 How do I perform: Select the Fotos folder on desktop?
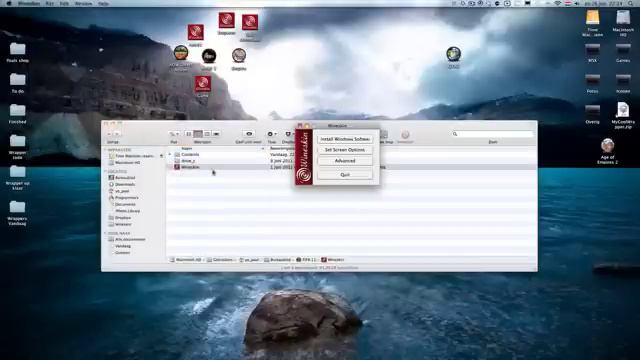tap(593, 84)
